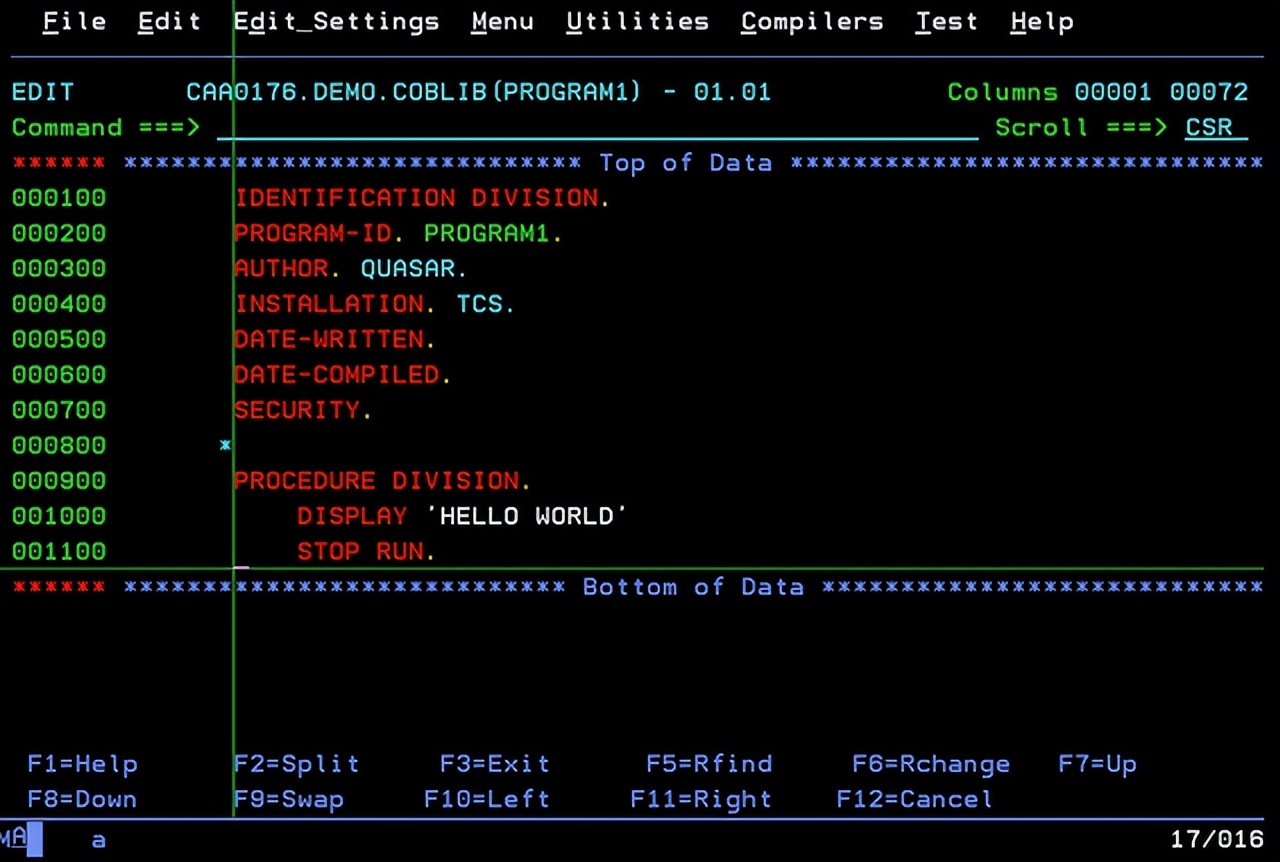Click the Top of Data marker
Image resolution: width=1280 pixels, height=862 pixels.
(x=686, y=163)
